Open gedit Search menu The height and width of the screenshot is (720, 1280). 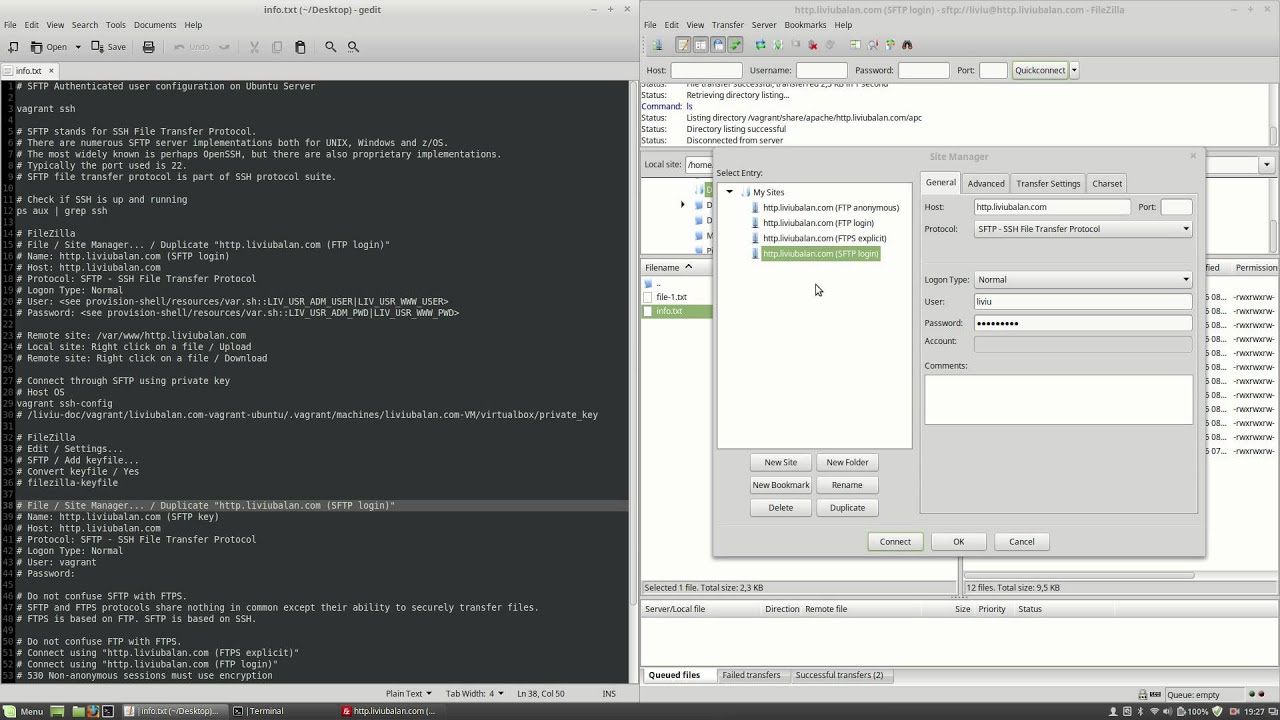coord(85,25)
